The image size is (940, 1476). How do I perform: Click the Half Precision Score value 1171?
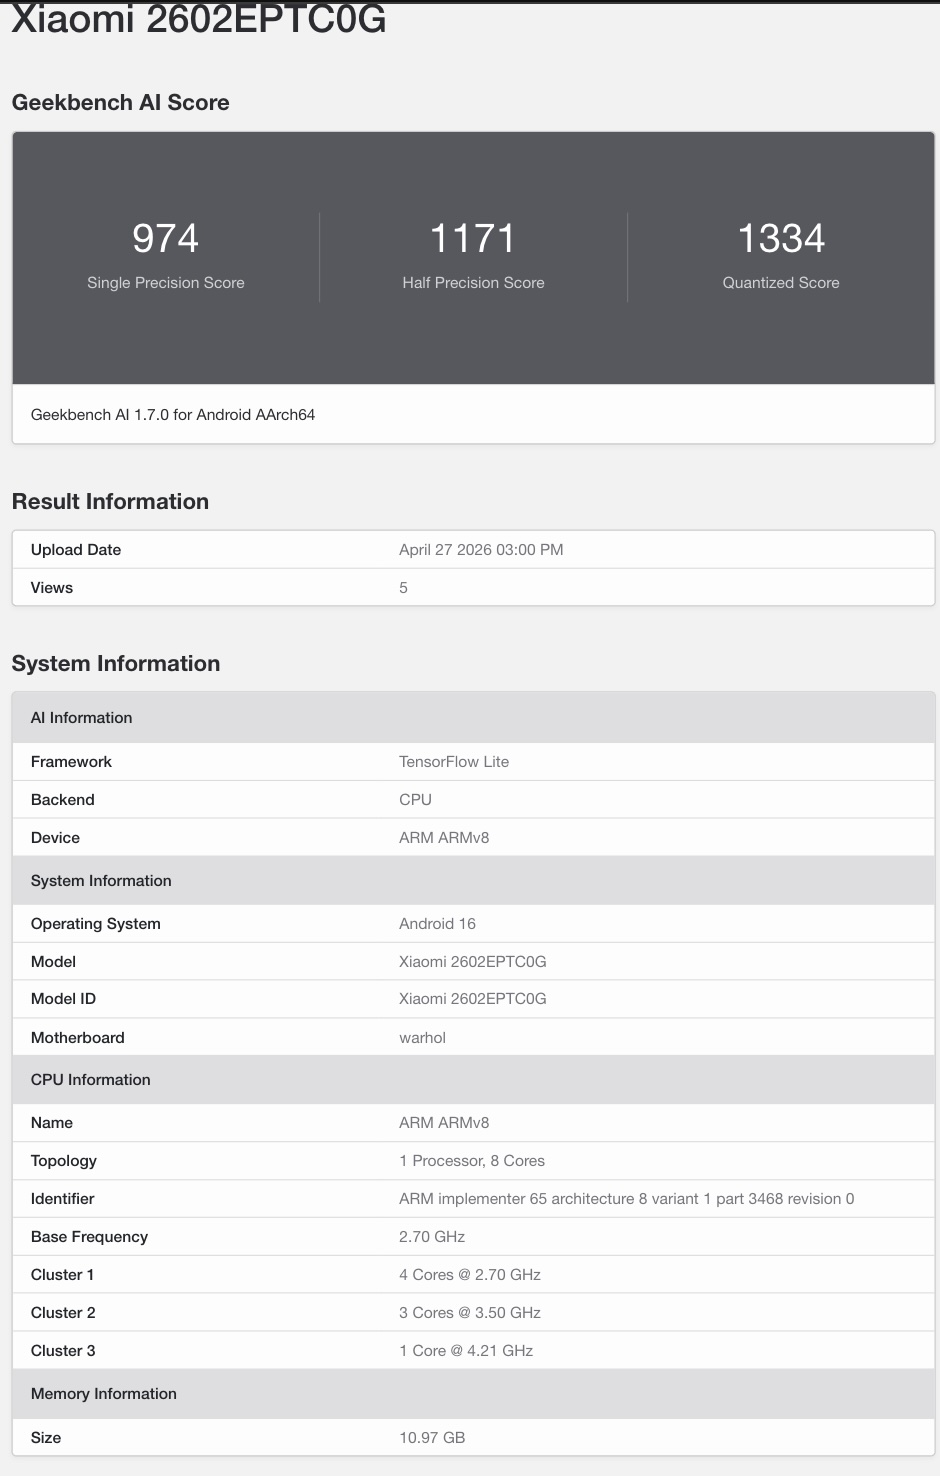[473, 239]
